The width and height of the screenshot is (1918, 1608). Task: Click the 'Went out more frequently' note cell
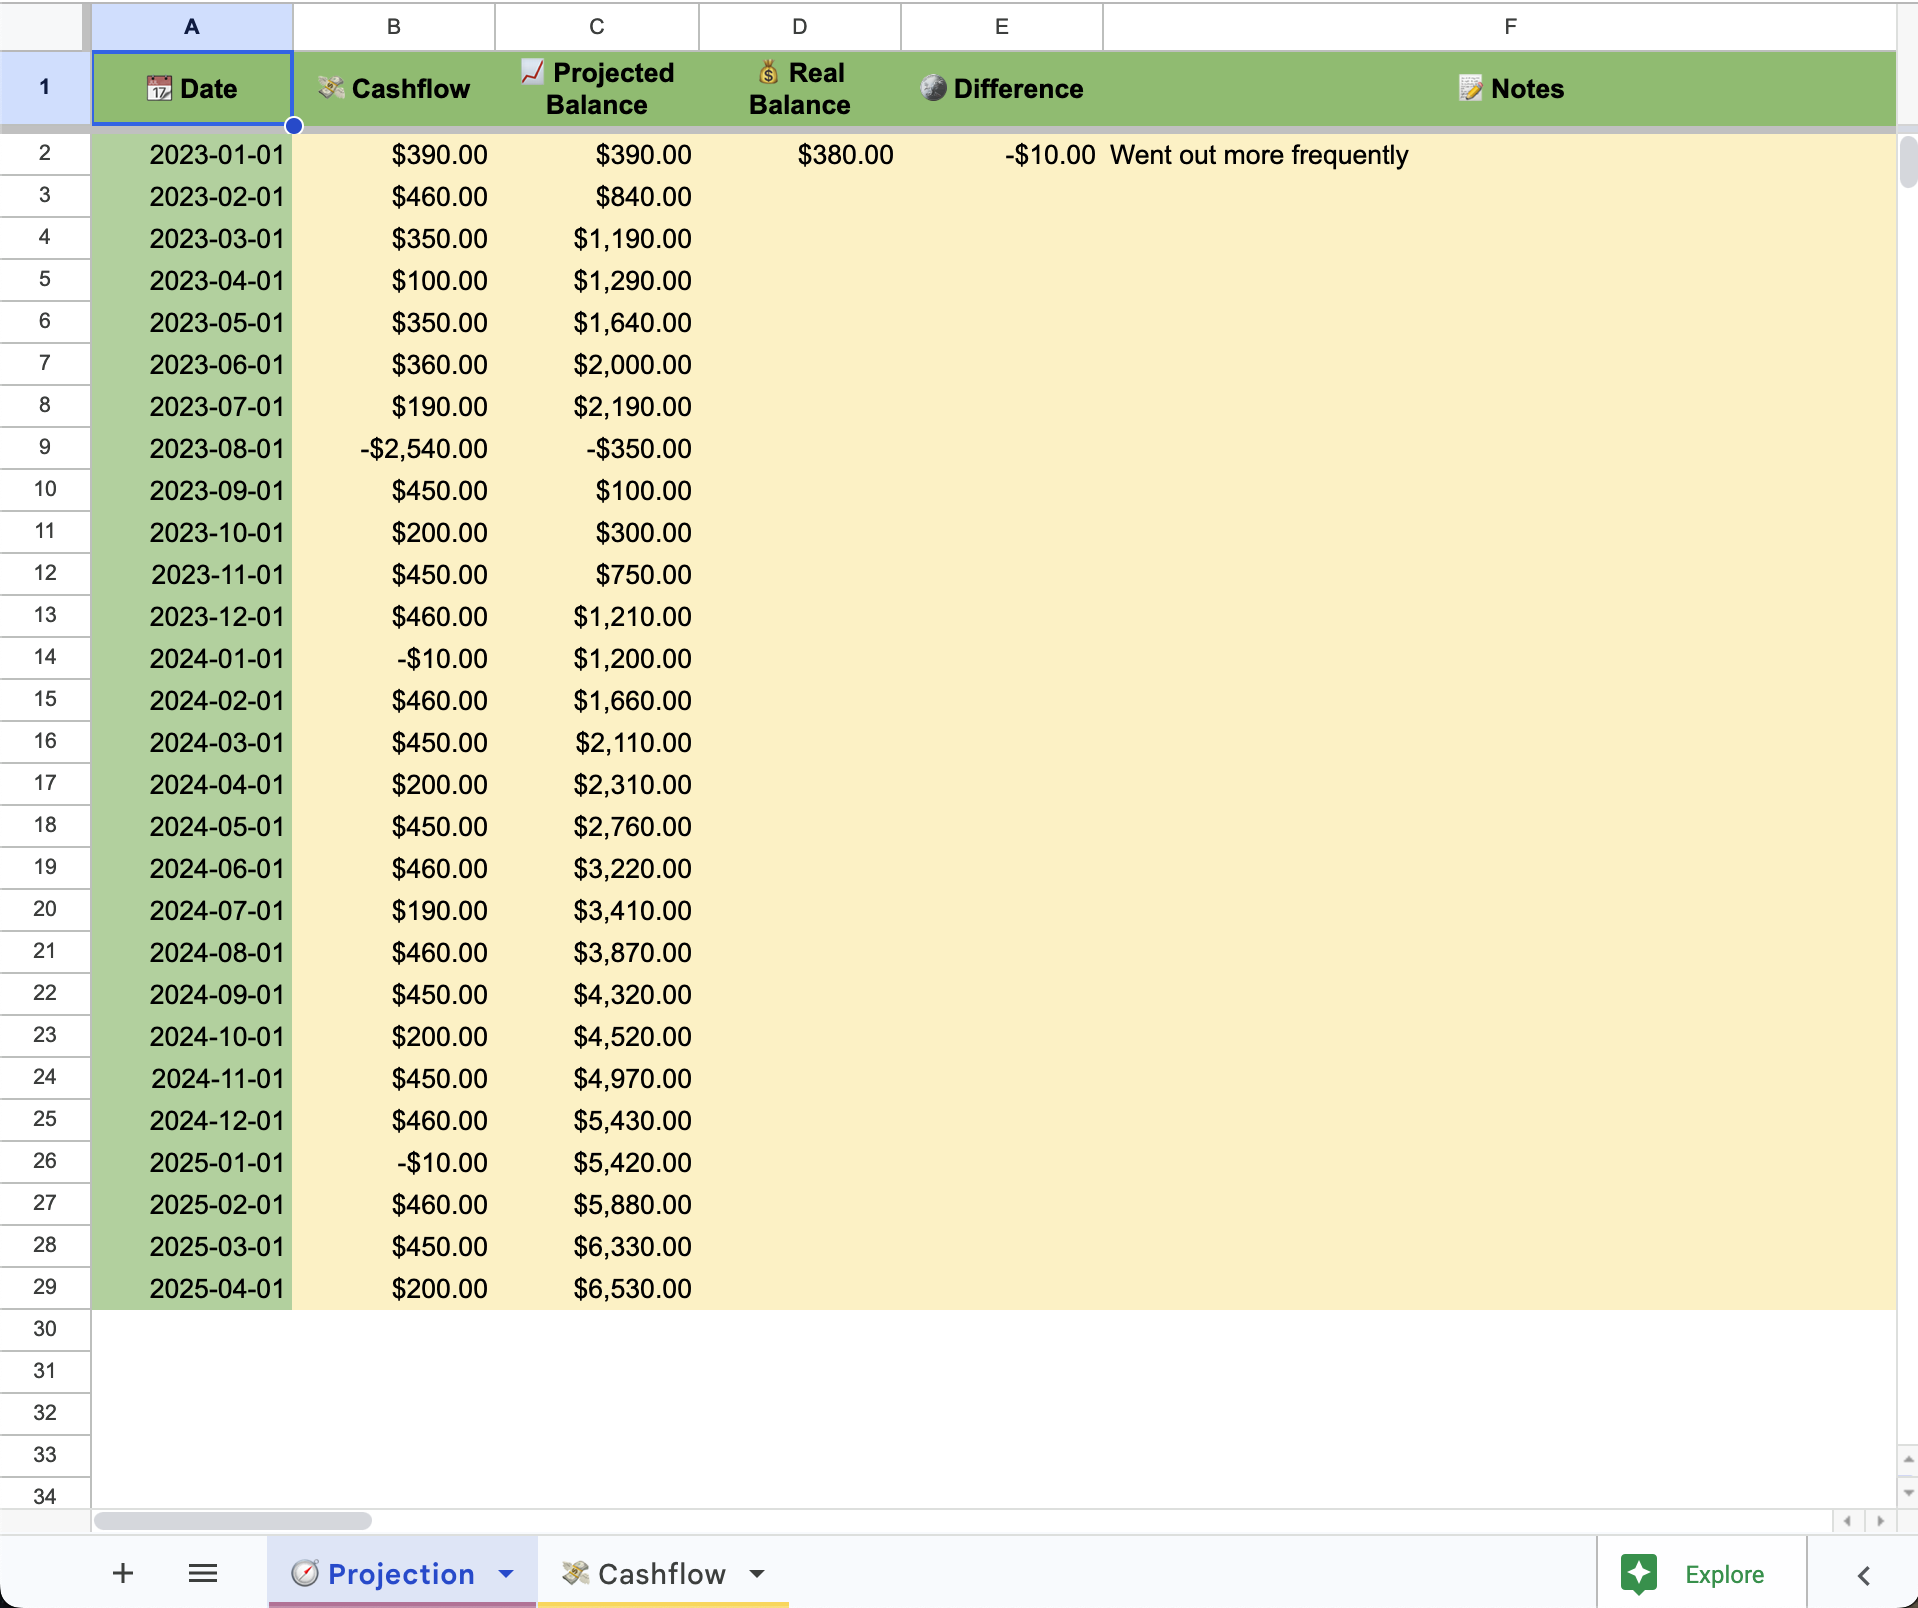(1258, 155)
